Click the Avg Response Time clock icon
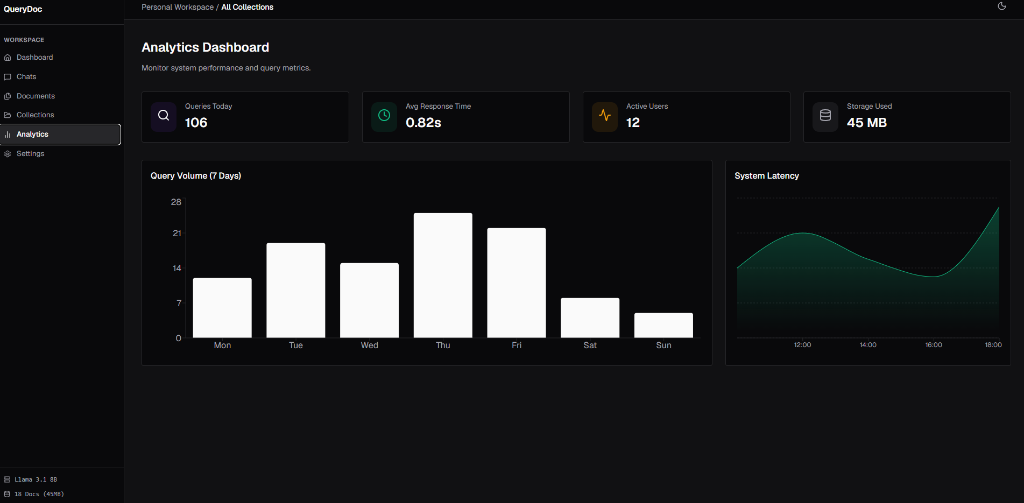This screenshot has height=503, width=1024. (384, 116)
